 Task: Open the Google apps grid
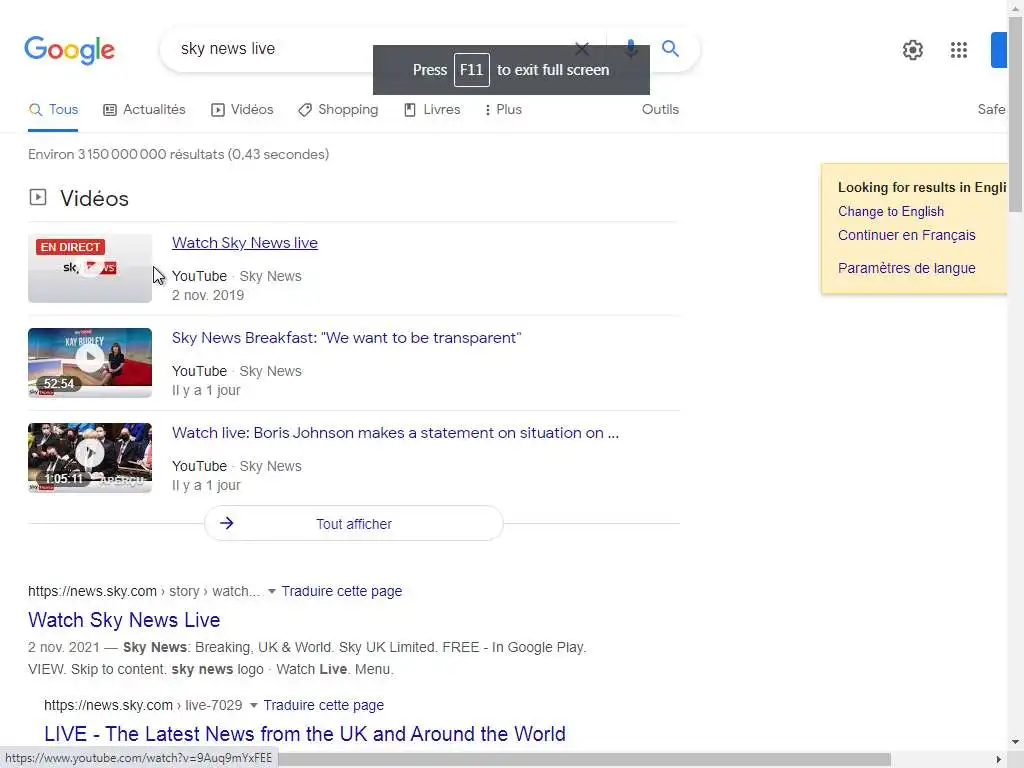coord(959,50)
